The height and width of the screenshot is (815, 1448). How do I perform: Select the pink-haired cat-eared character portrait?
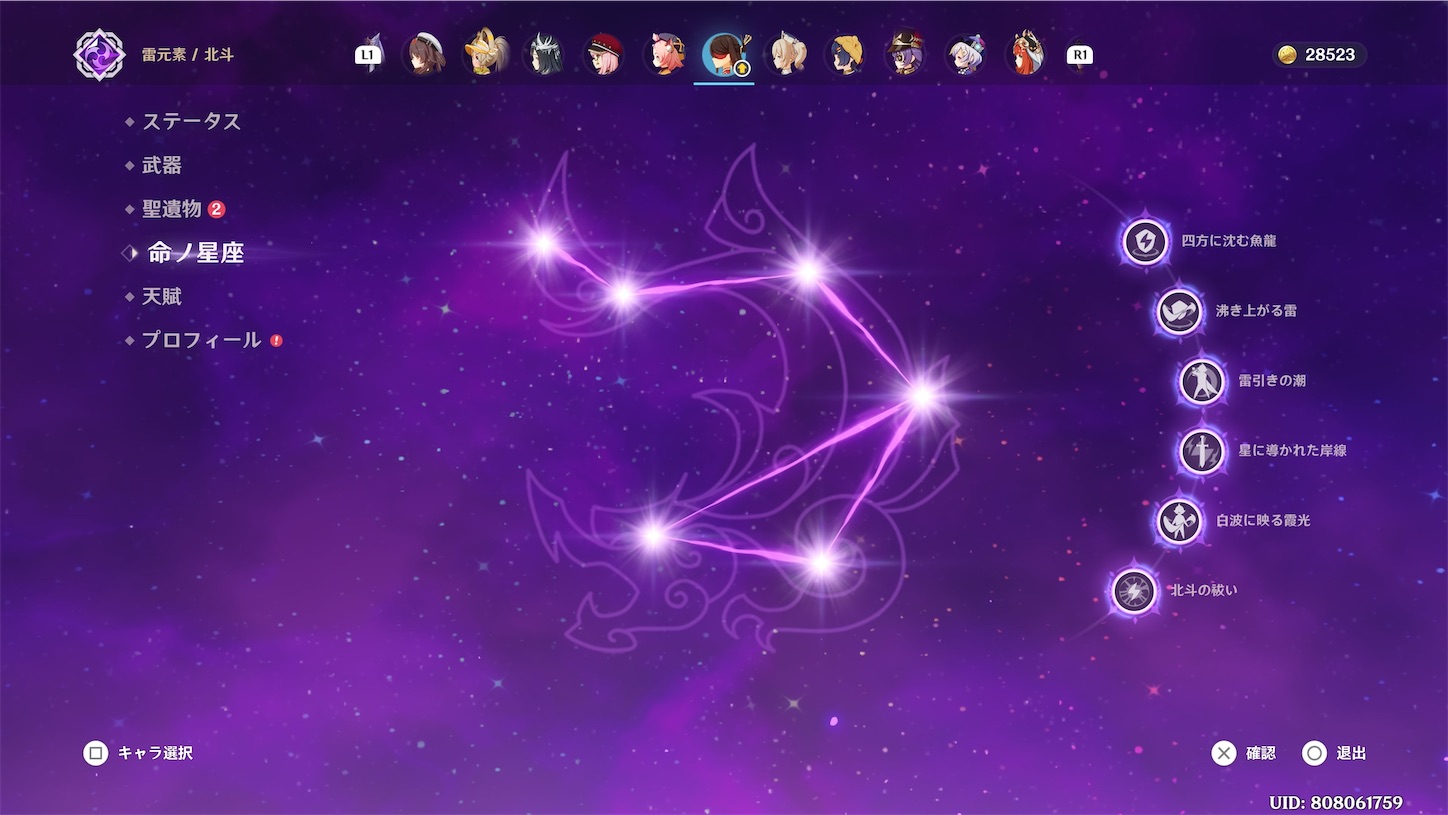(664, 54)
